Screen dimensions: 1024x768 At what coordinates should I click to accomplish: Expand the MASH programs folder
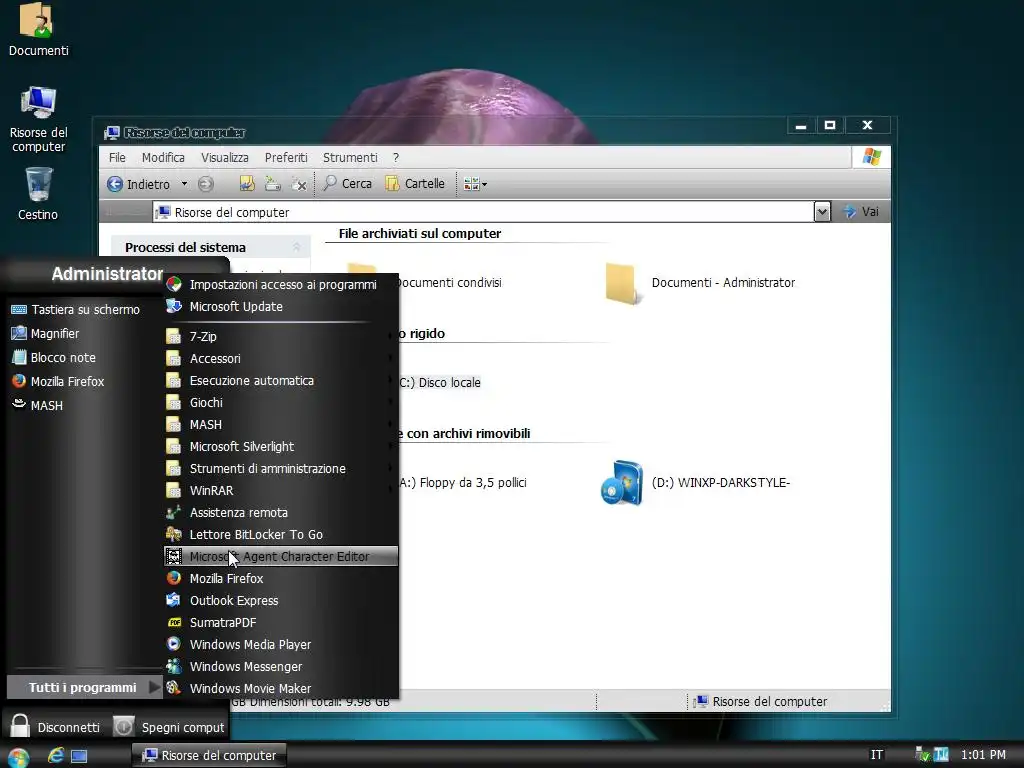pos(280,424)
